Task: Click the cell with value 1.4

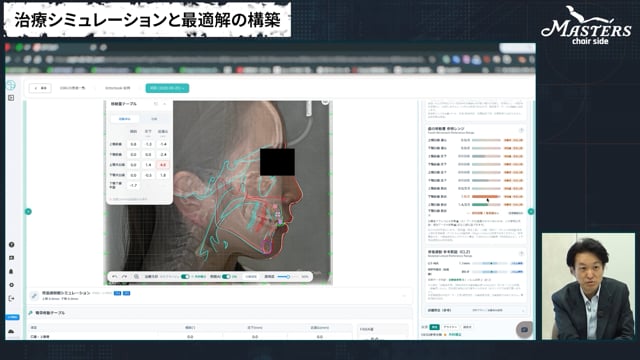Action: click(148, 165)
